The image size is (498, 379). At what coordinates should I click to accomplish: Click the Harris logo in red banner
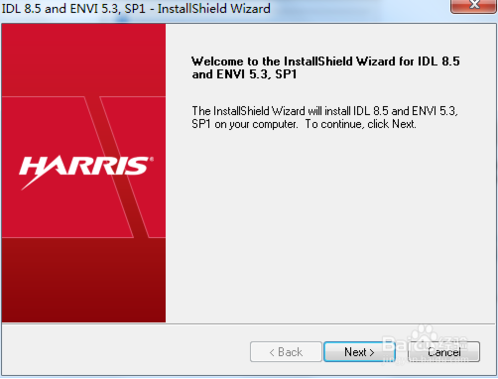click(x=86, y=172)
